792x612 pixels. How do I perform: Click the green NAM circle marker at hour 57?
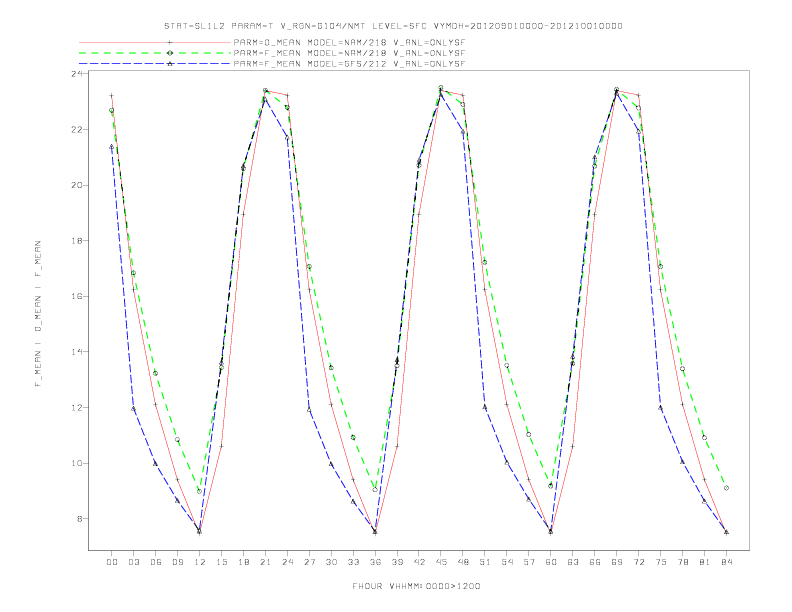click(x=528, y=435)
